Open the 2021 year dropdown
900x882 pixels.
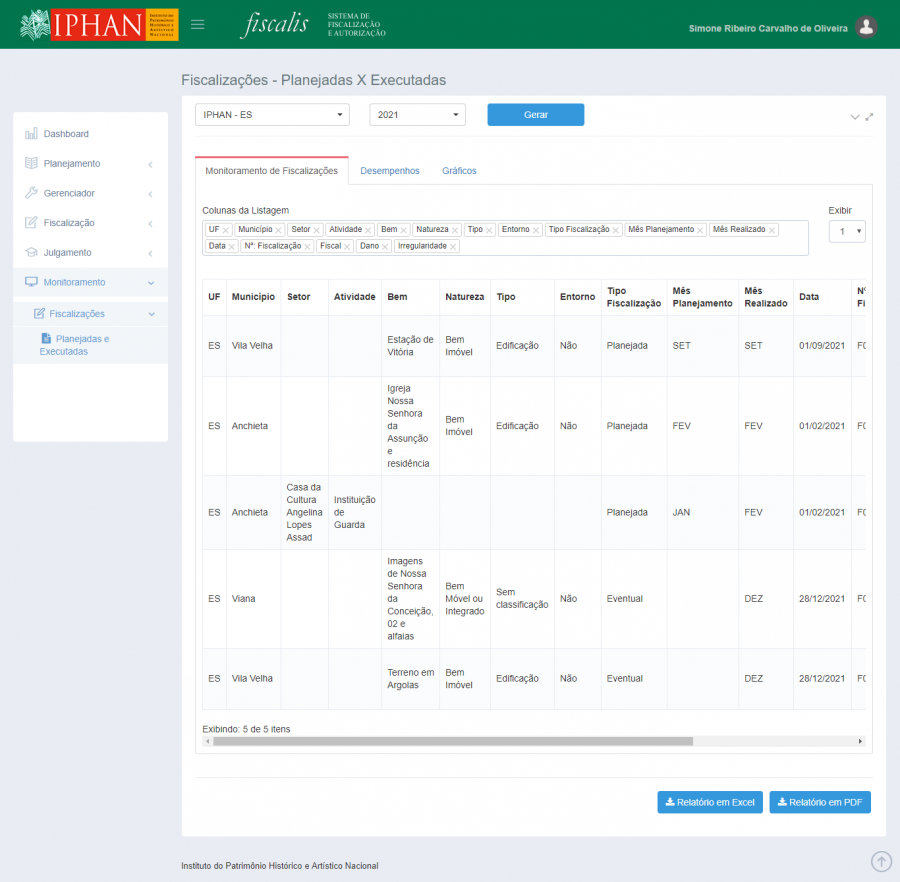pyautogui.click(x=417, y=115)
